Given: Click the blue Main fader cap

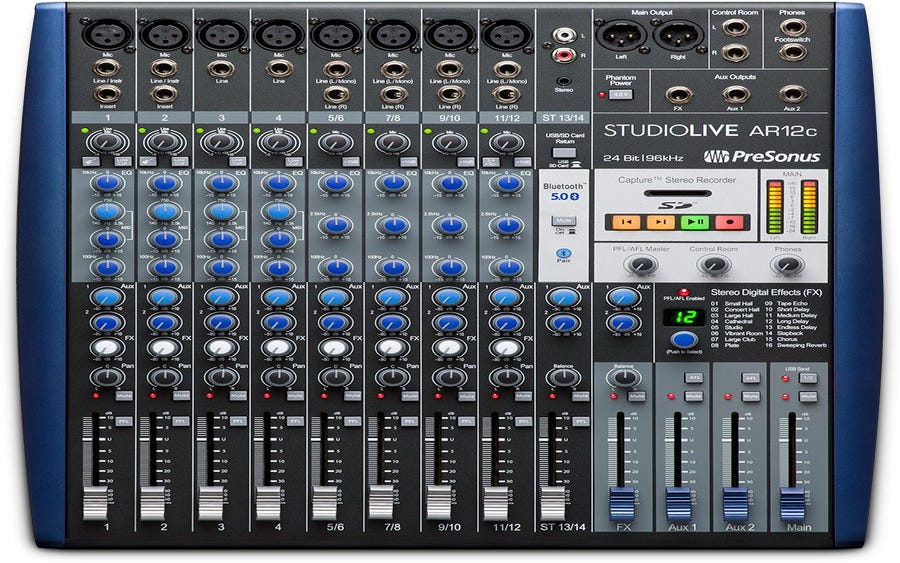Looking at the screenshot, I should coord(792,504).
